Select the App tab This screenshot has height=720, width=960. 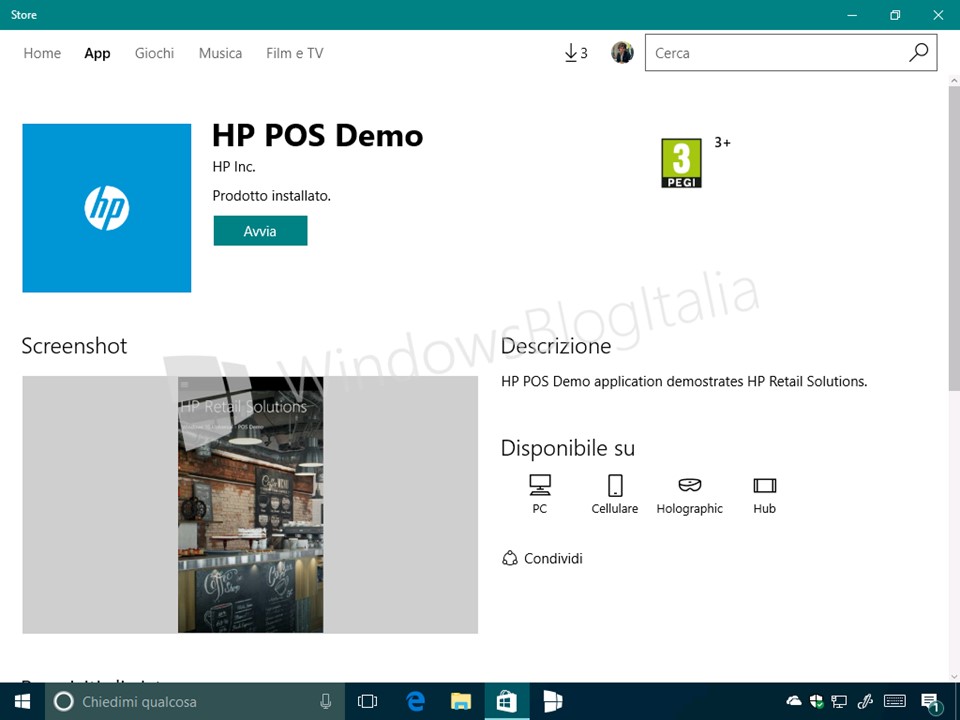click(97, 53)
